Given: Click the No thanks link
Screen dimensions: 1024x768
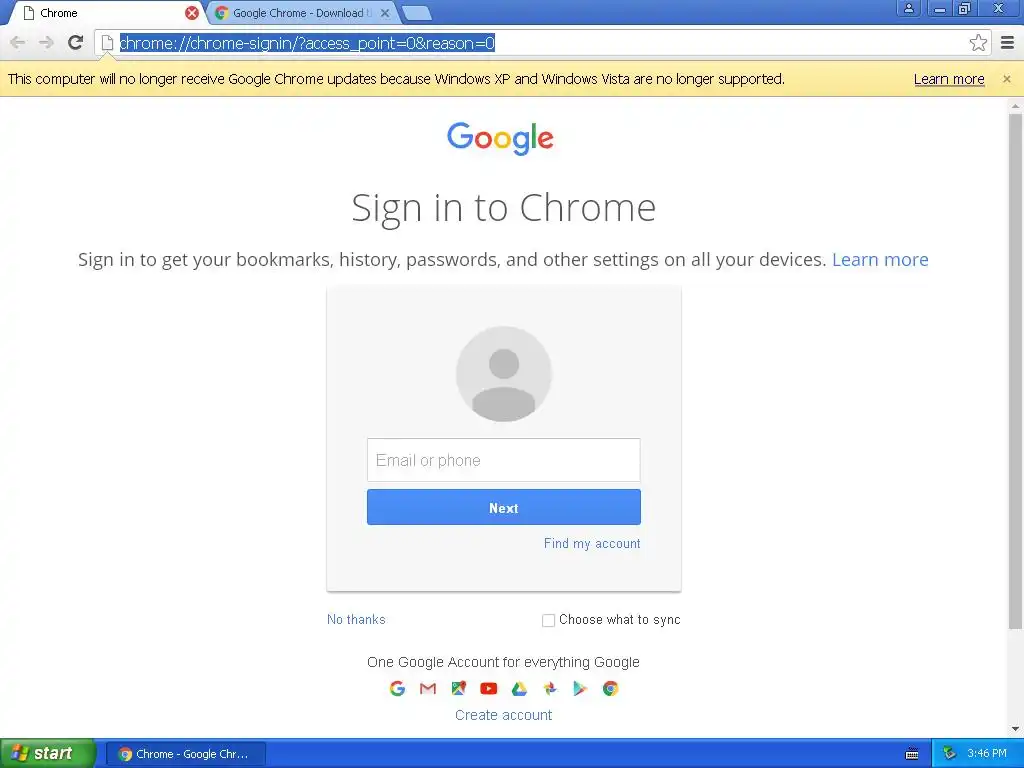Looking at the screenshot, I should click(x=356, y=620).
